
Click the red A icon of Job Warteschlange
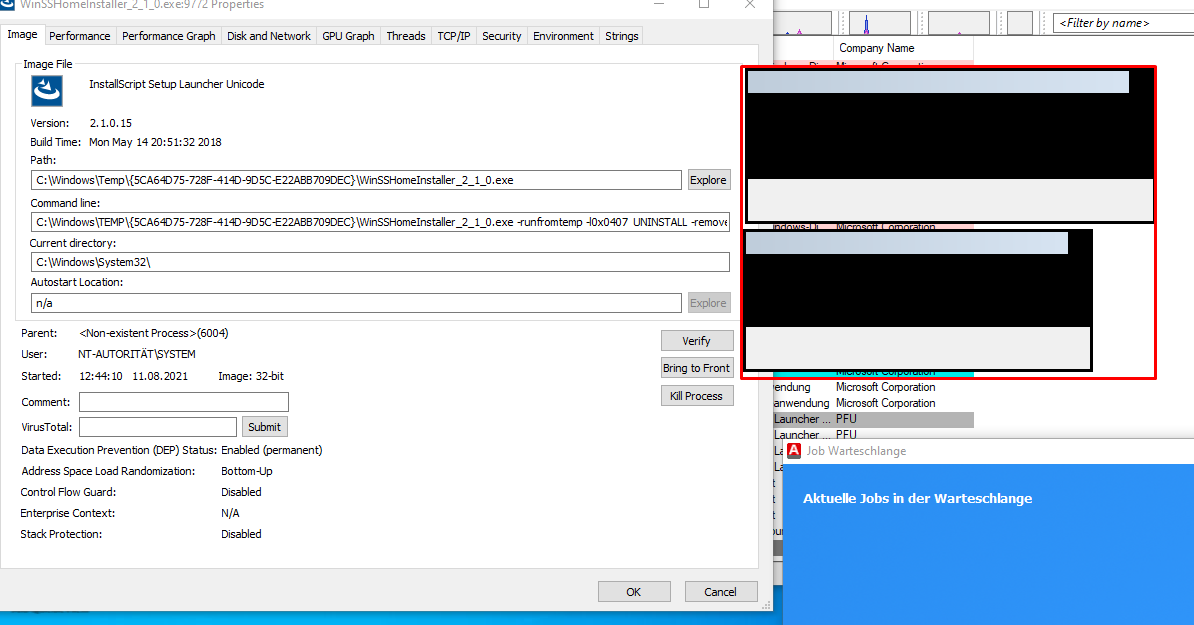(x=794, y=451)
